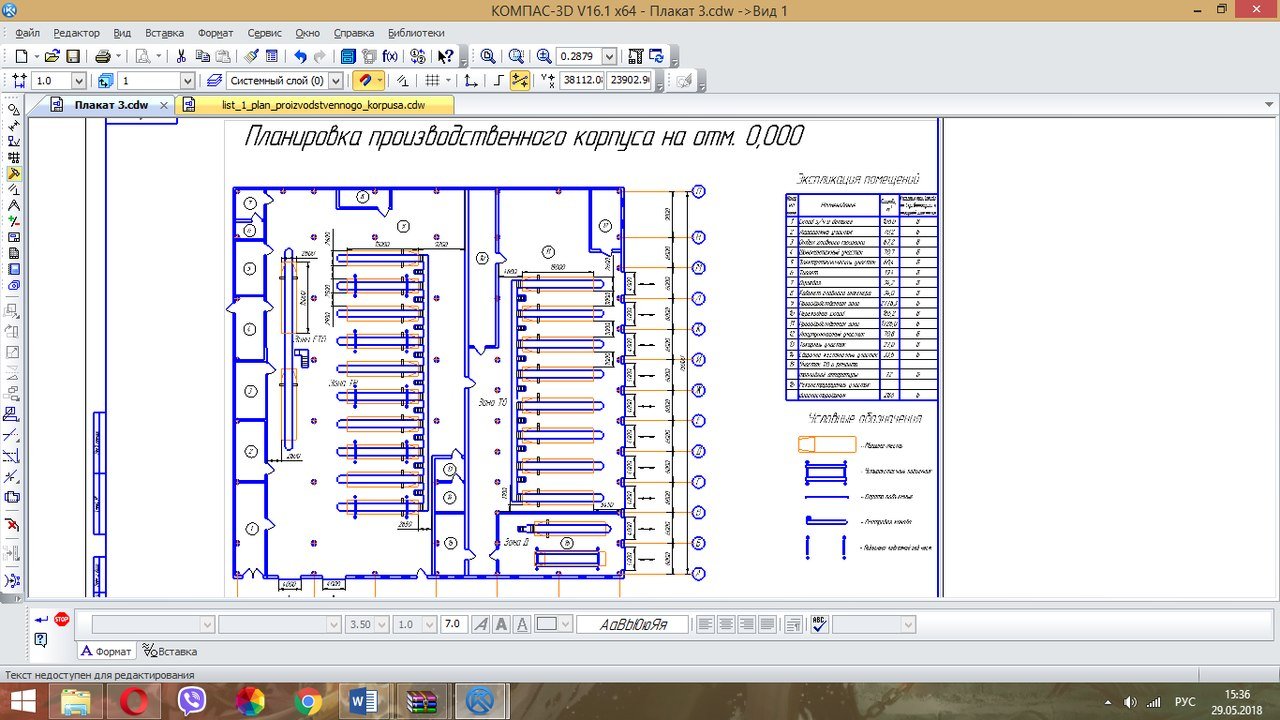Click the Cut scissors icon

click(181, 57)
